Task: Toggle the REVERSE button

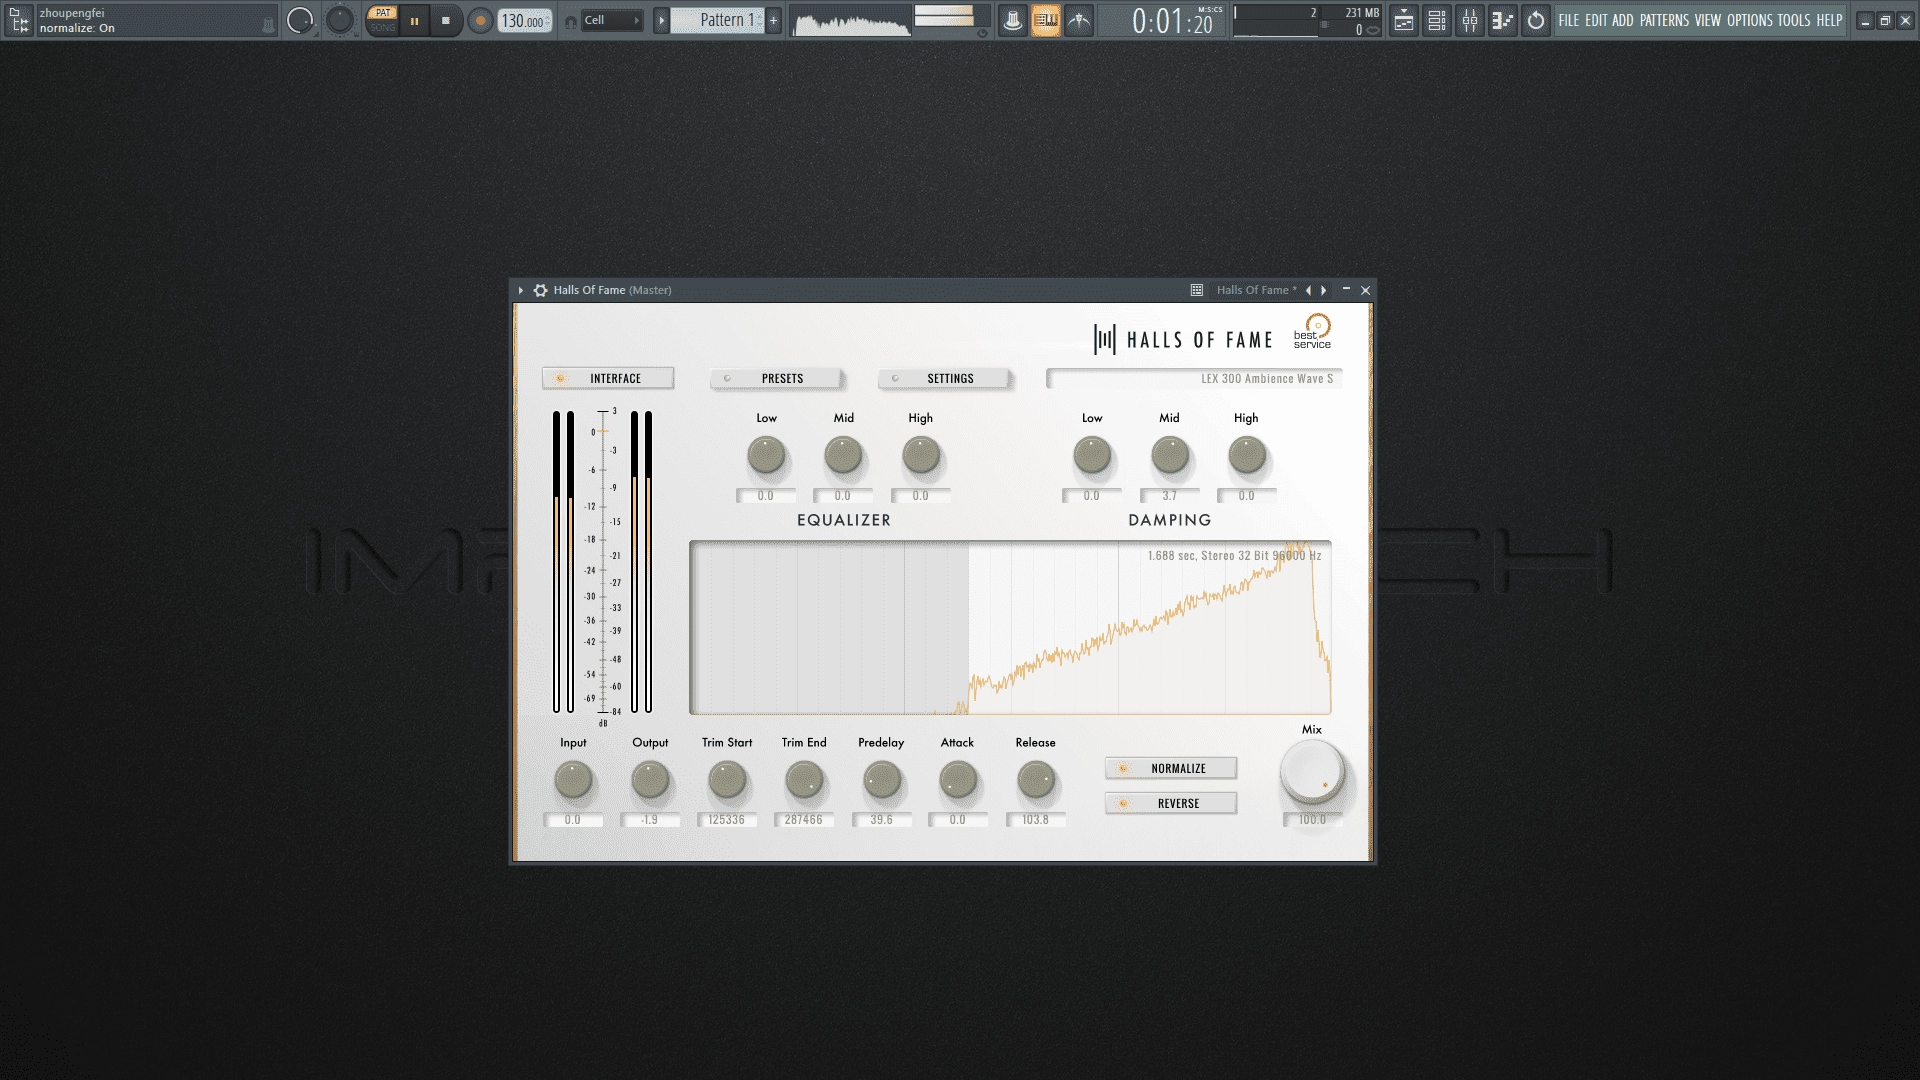Action: pos(1171,803)
